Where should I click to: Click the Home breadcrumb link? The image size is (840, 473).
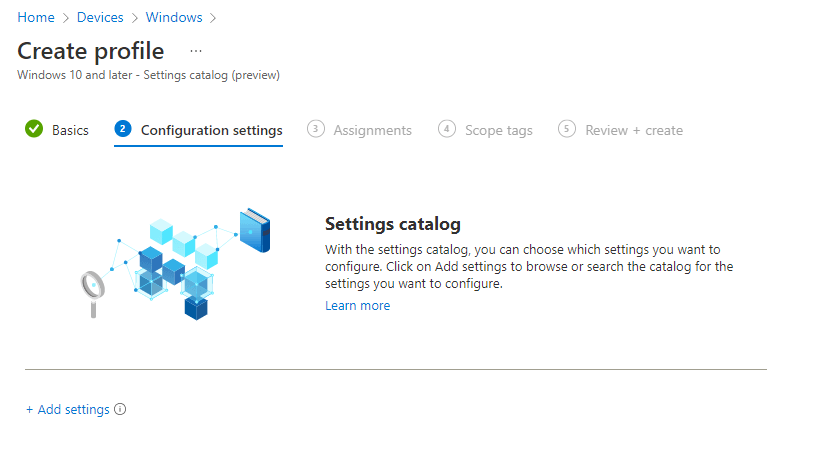(35, 18)
